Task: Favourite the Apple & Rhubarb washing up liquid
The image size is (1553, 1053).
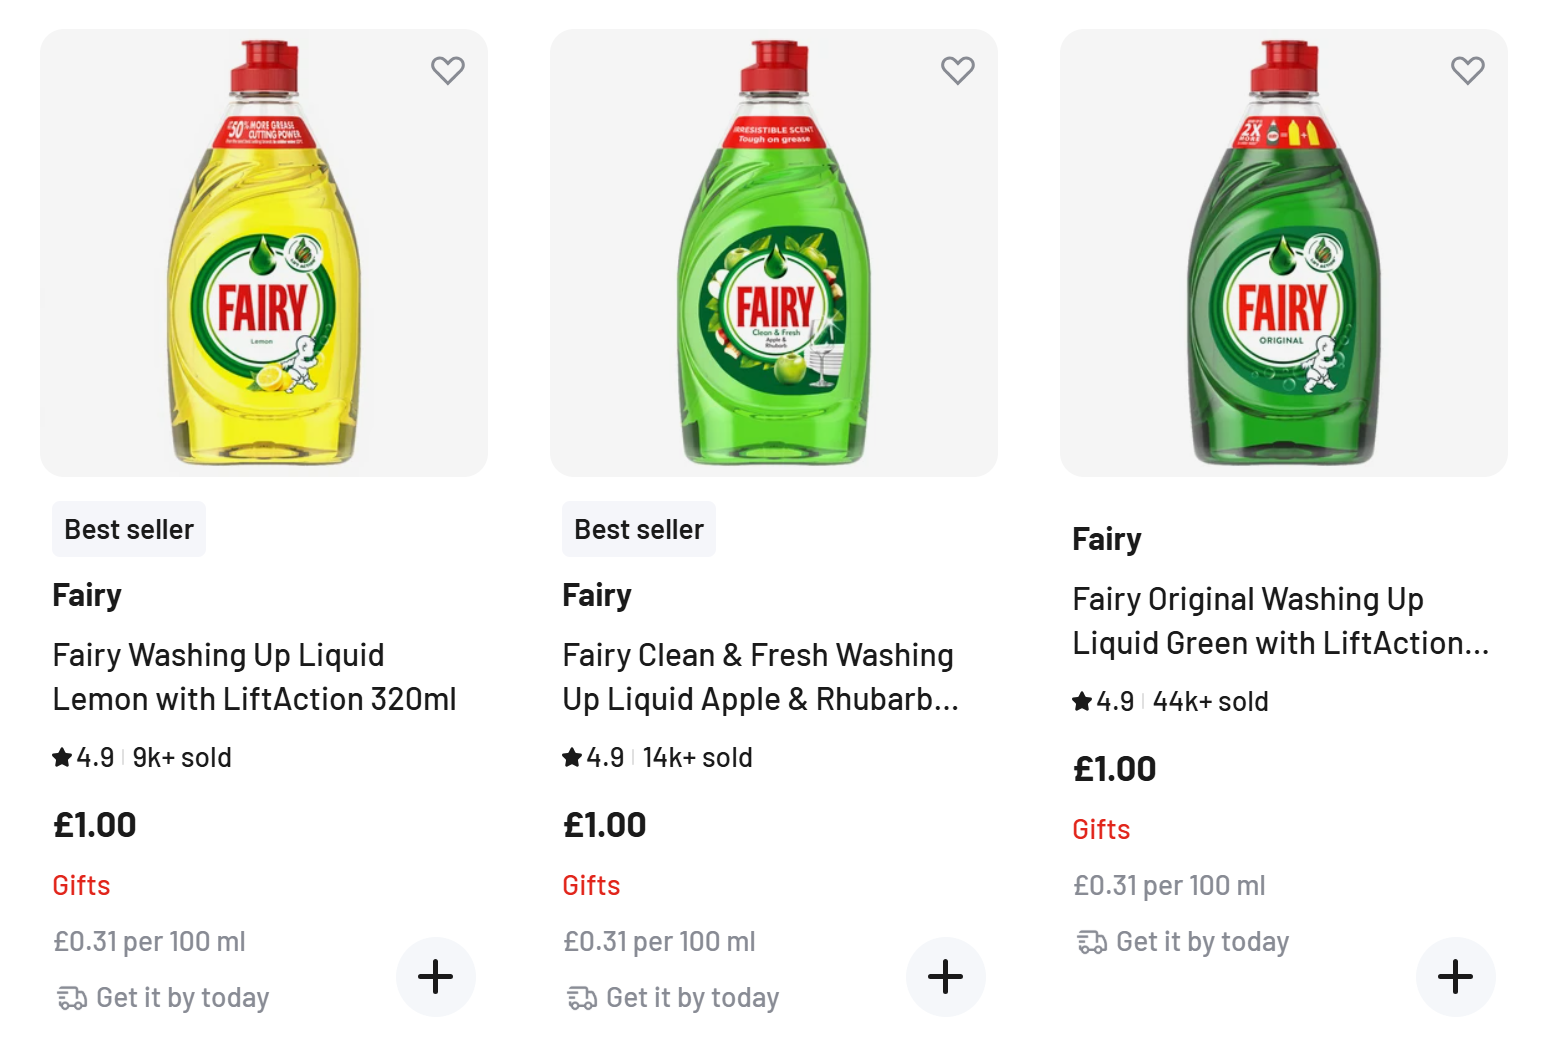Action: (958, 69)
